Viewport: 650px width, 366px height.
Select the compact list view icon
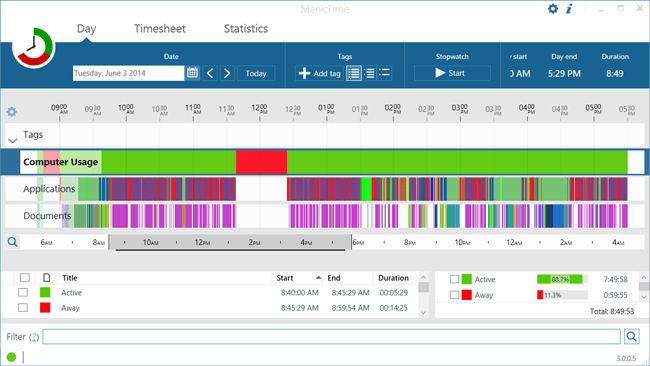(x=384, y=73)
